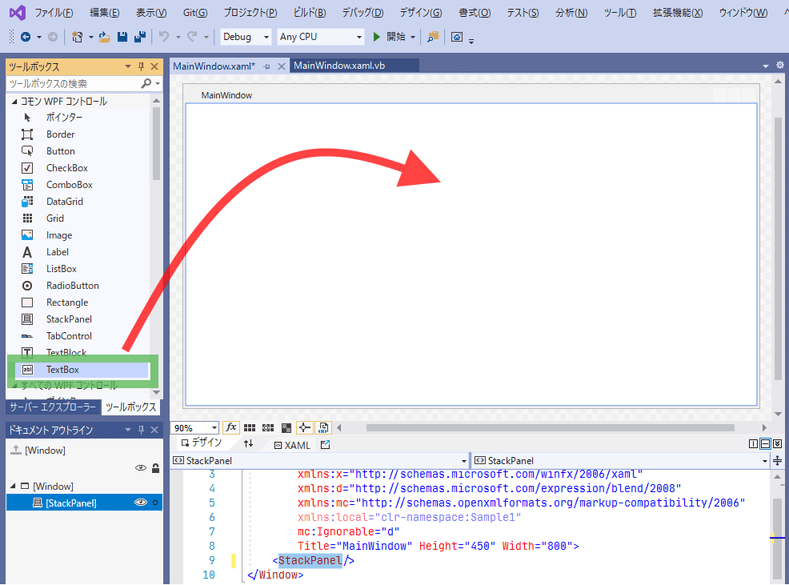Click the swap panes arrows icon

click(249, 444)
